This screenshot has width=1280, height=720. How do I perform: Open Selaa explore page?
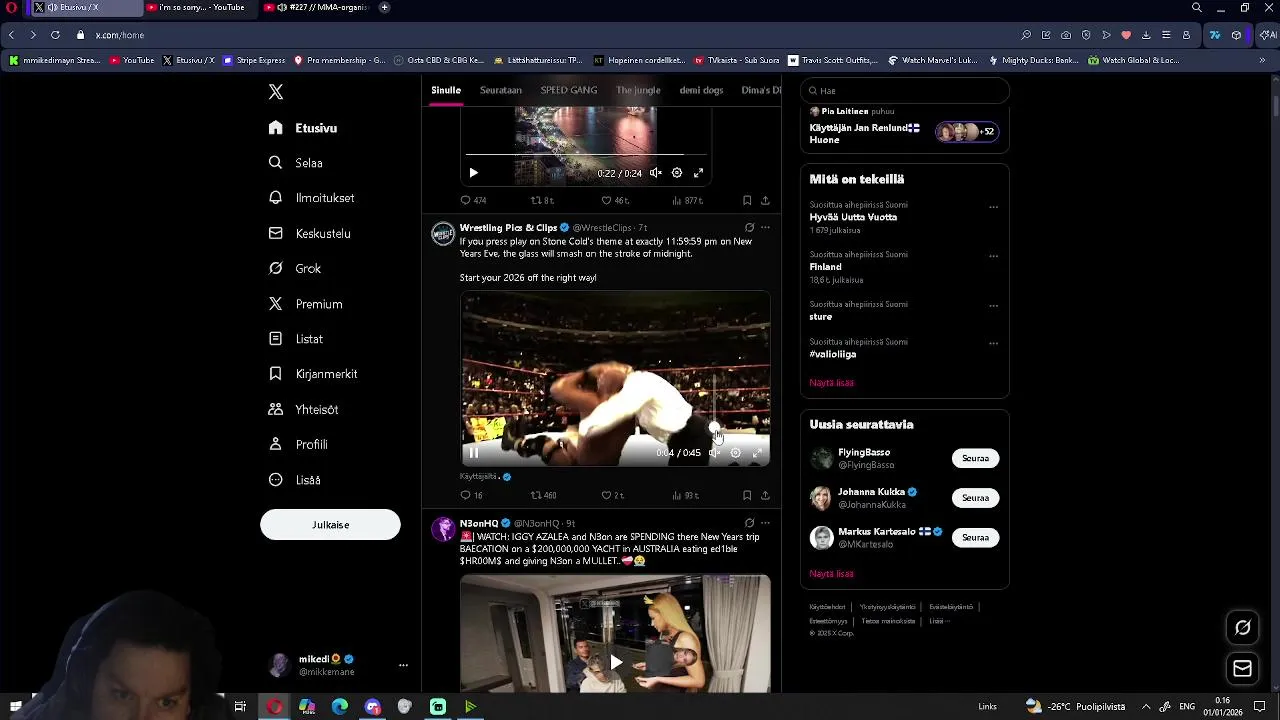[x=296, y=163]
